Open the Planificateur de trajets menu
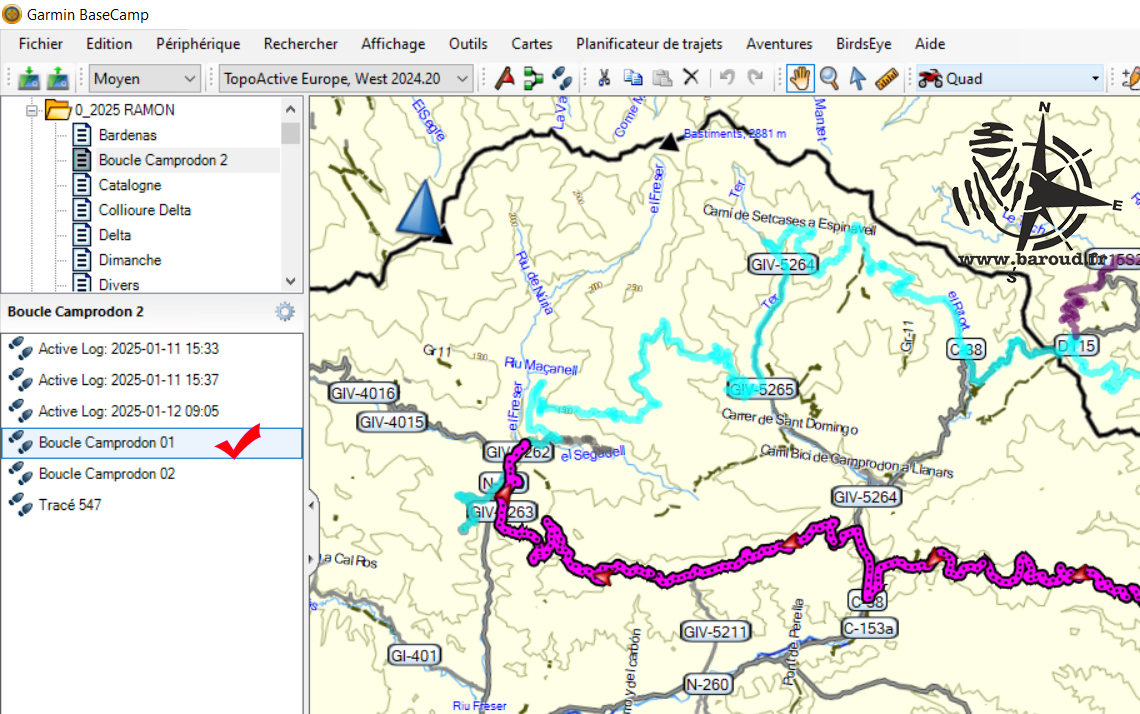The height and width of the screenshot is (714, 1140). coord(649,44)
